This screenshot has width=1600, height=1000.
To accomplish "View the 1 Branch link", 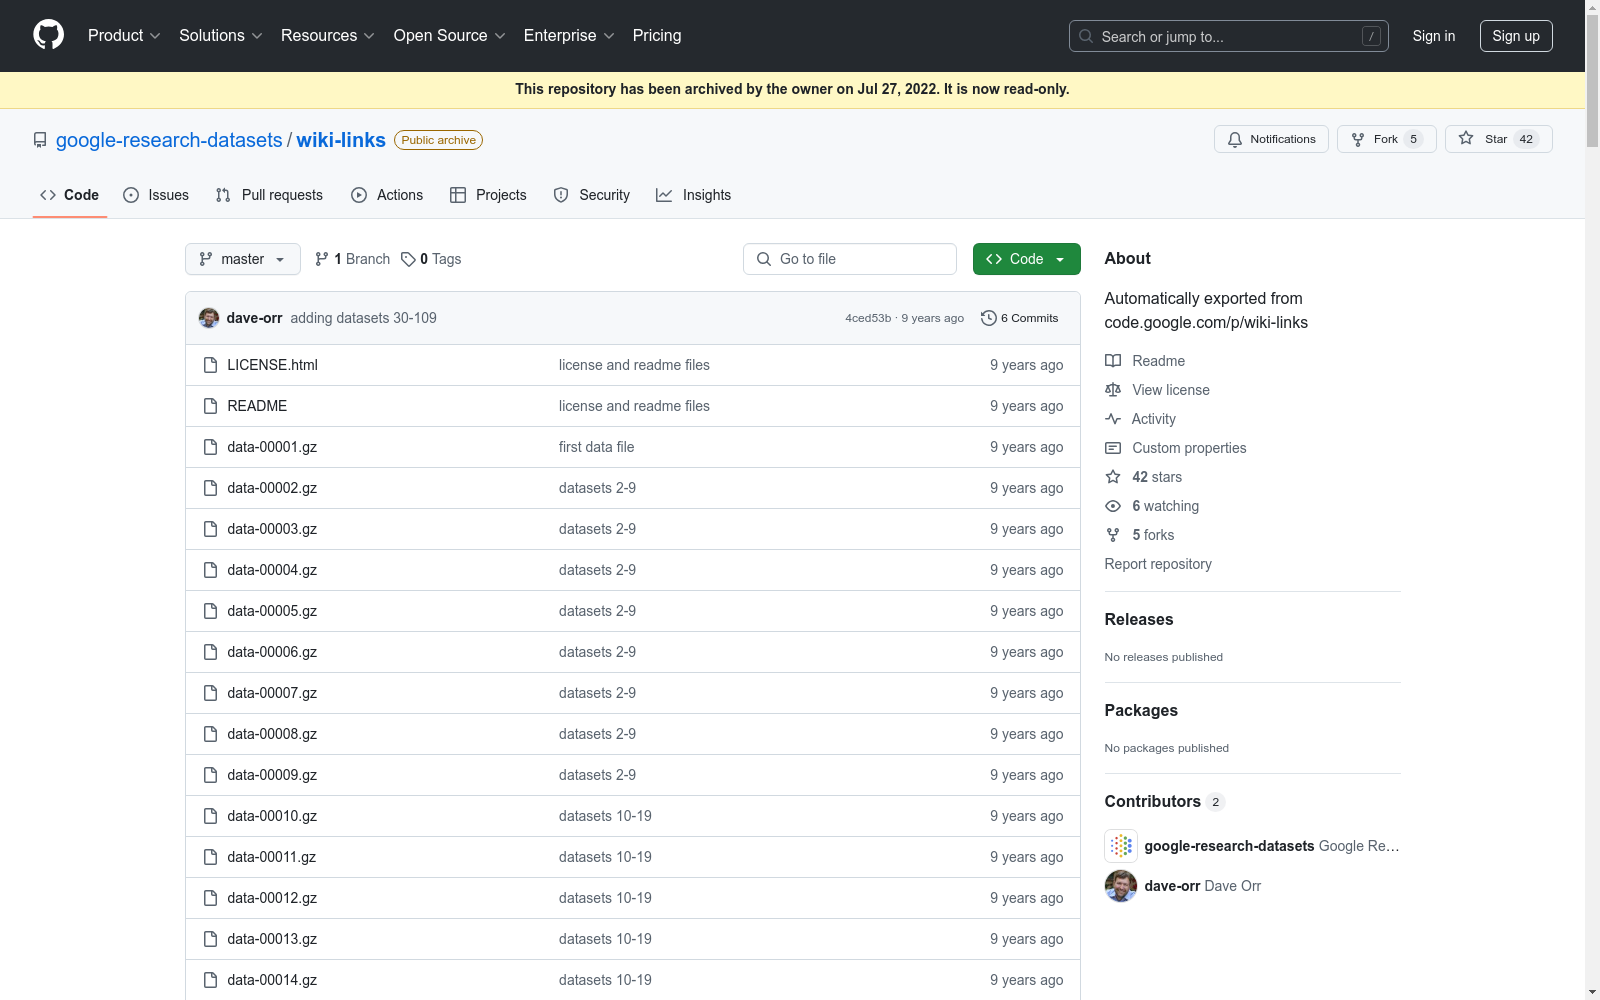I will 352,259.
